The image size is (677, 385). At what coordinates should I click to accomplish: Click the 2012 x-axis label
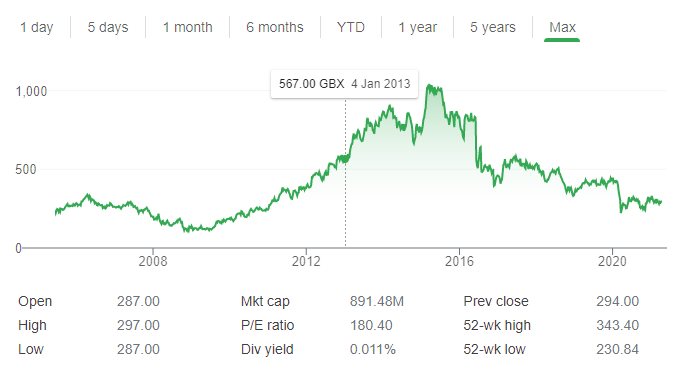tap(306, 261)
